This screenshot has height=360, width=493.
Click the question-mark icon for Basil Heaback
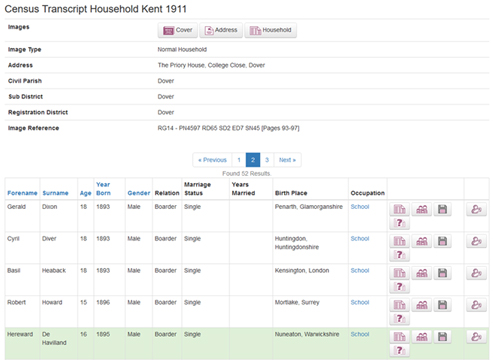pos(399,287)
